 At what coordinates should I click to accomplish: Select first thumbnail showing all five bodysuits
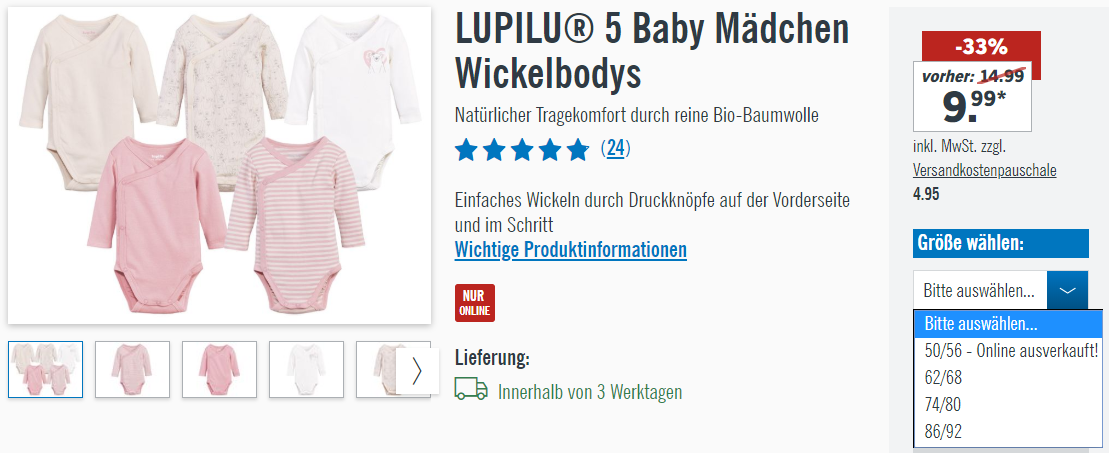point(45,369)
